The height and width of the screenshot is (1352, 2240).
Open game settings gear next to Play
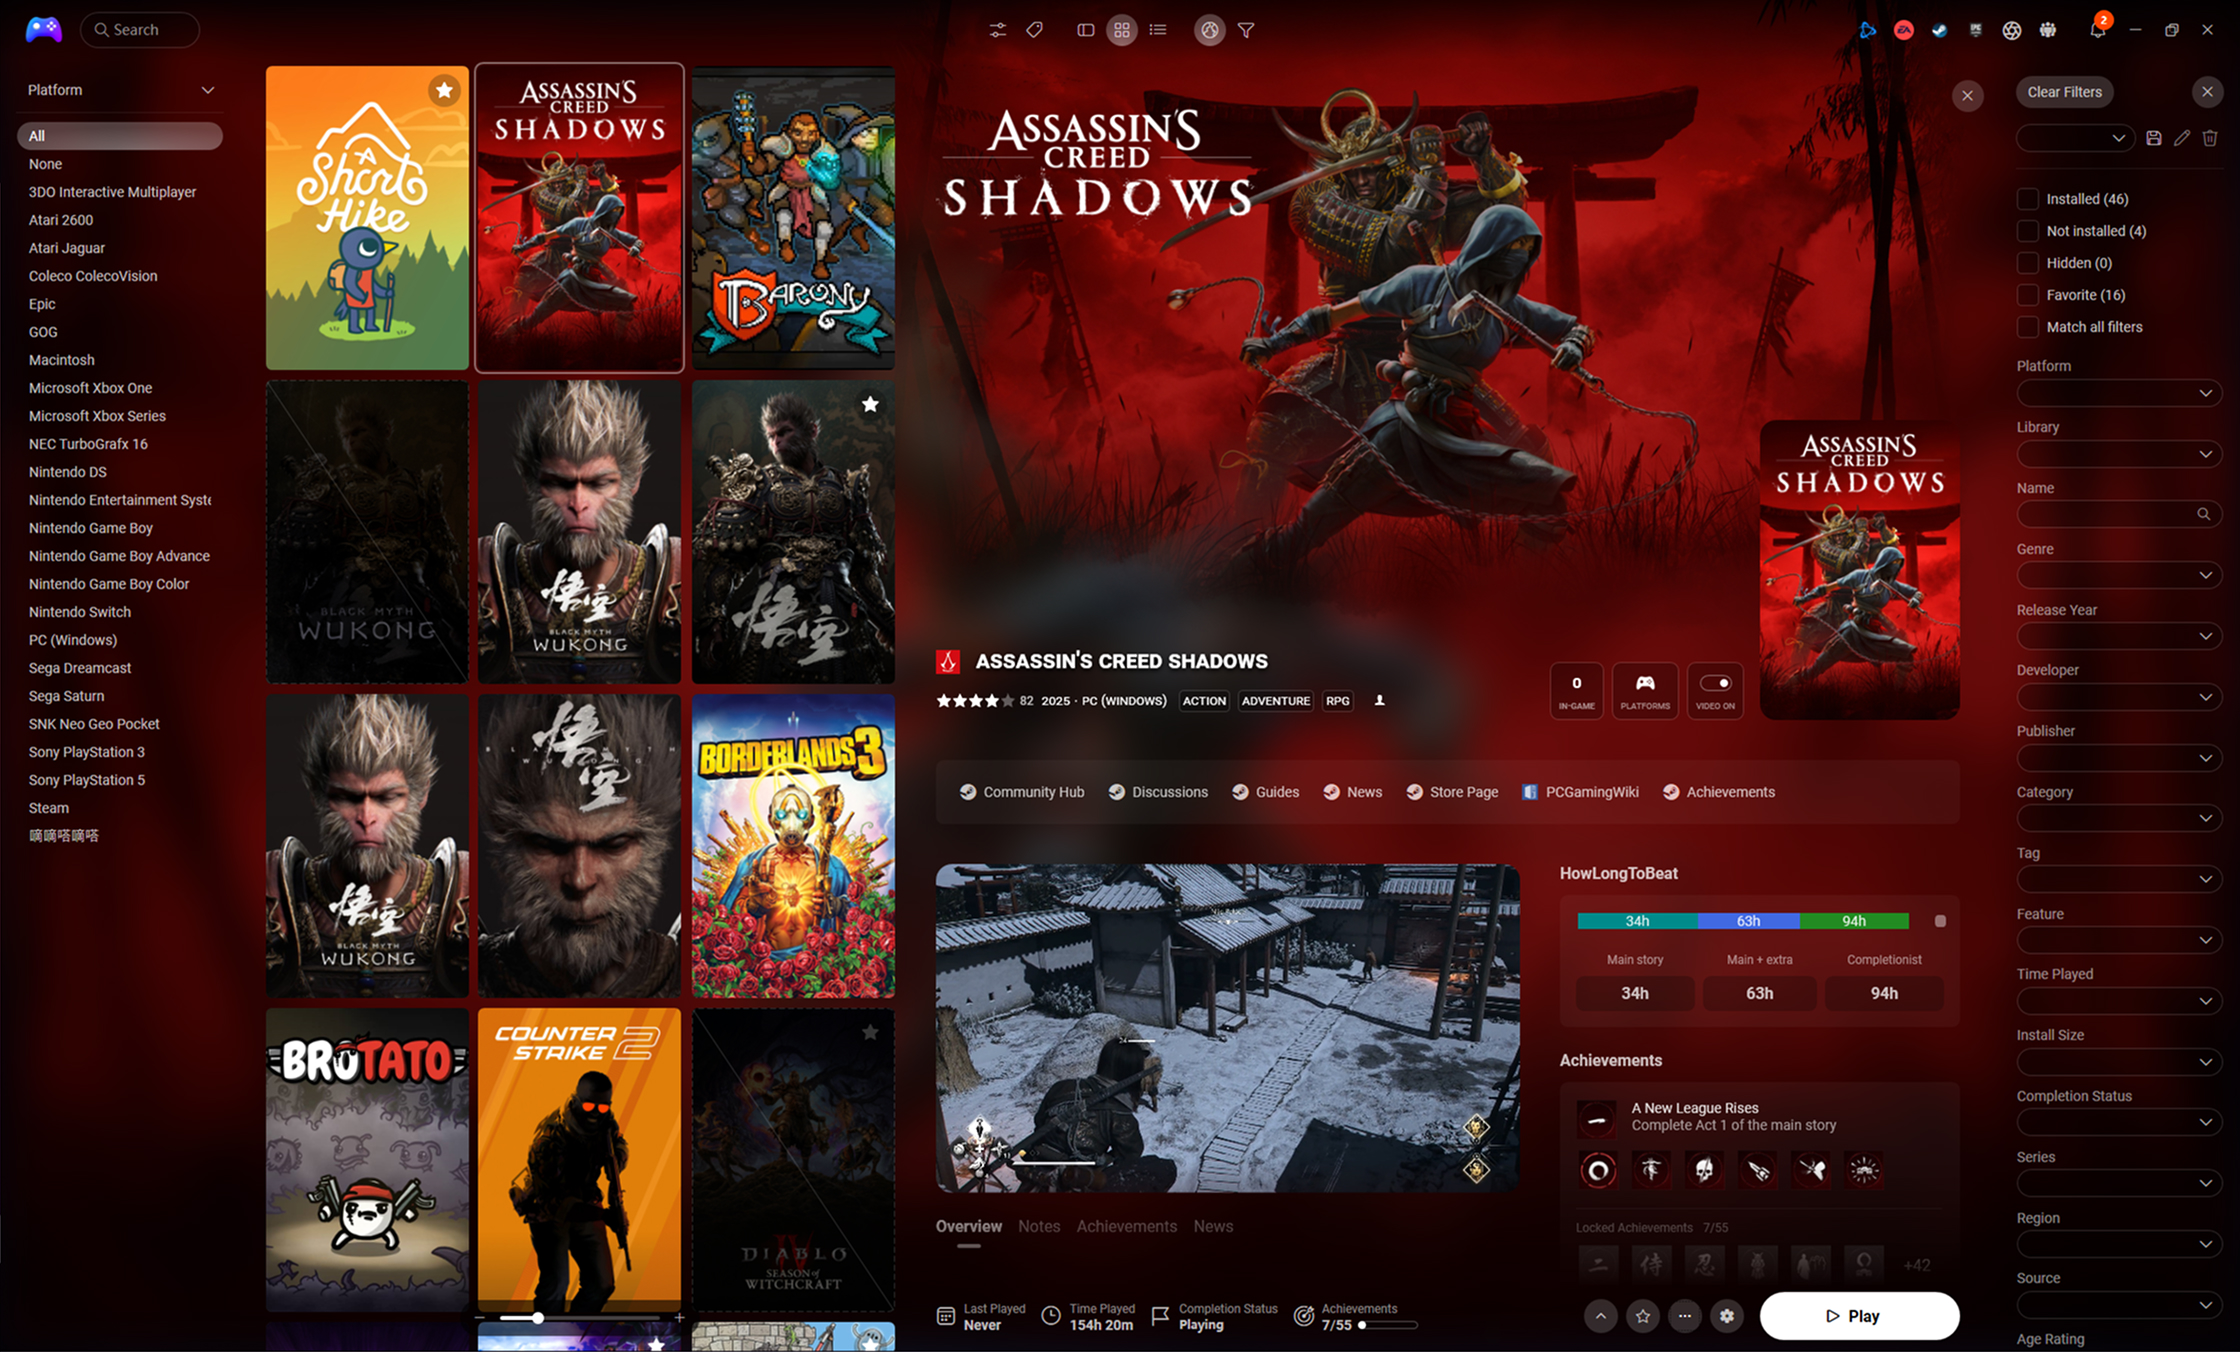coord(1727,1316)
